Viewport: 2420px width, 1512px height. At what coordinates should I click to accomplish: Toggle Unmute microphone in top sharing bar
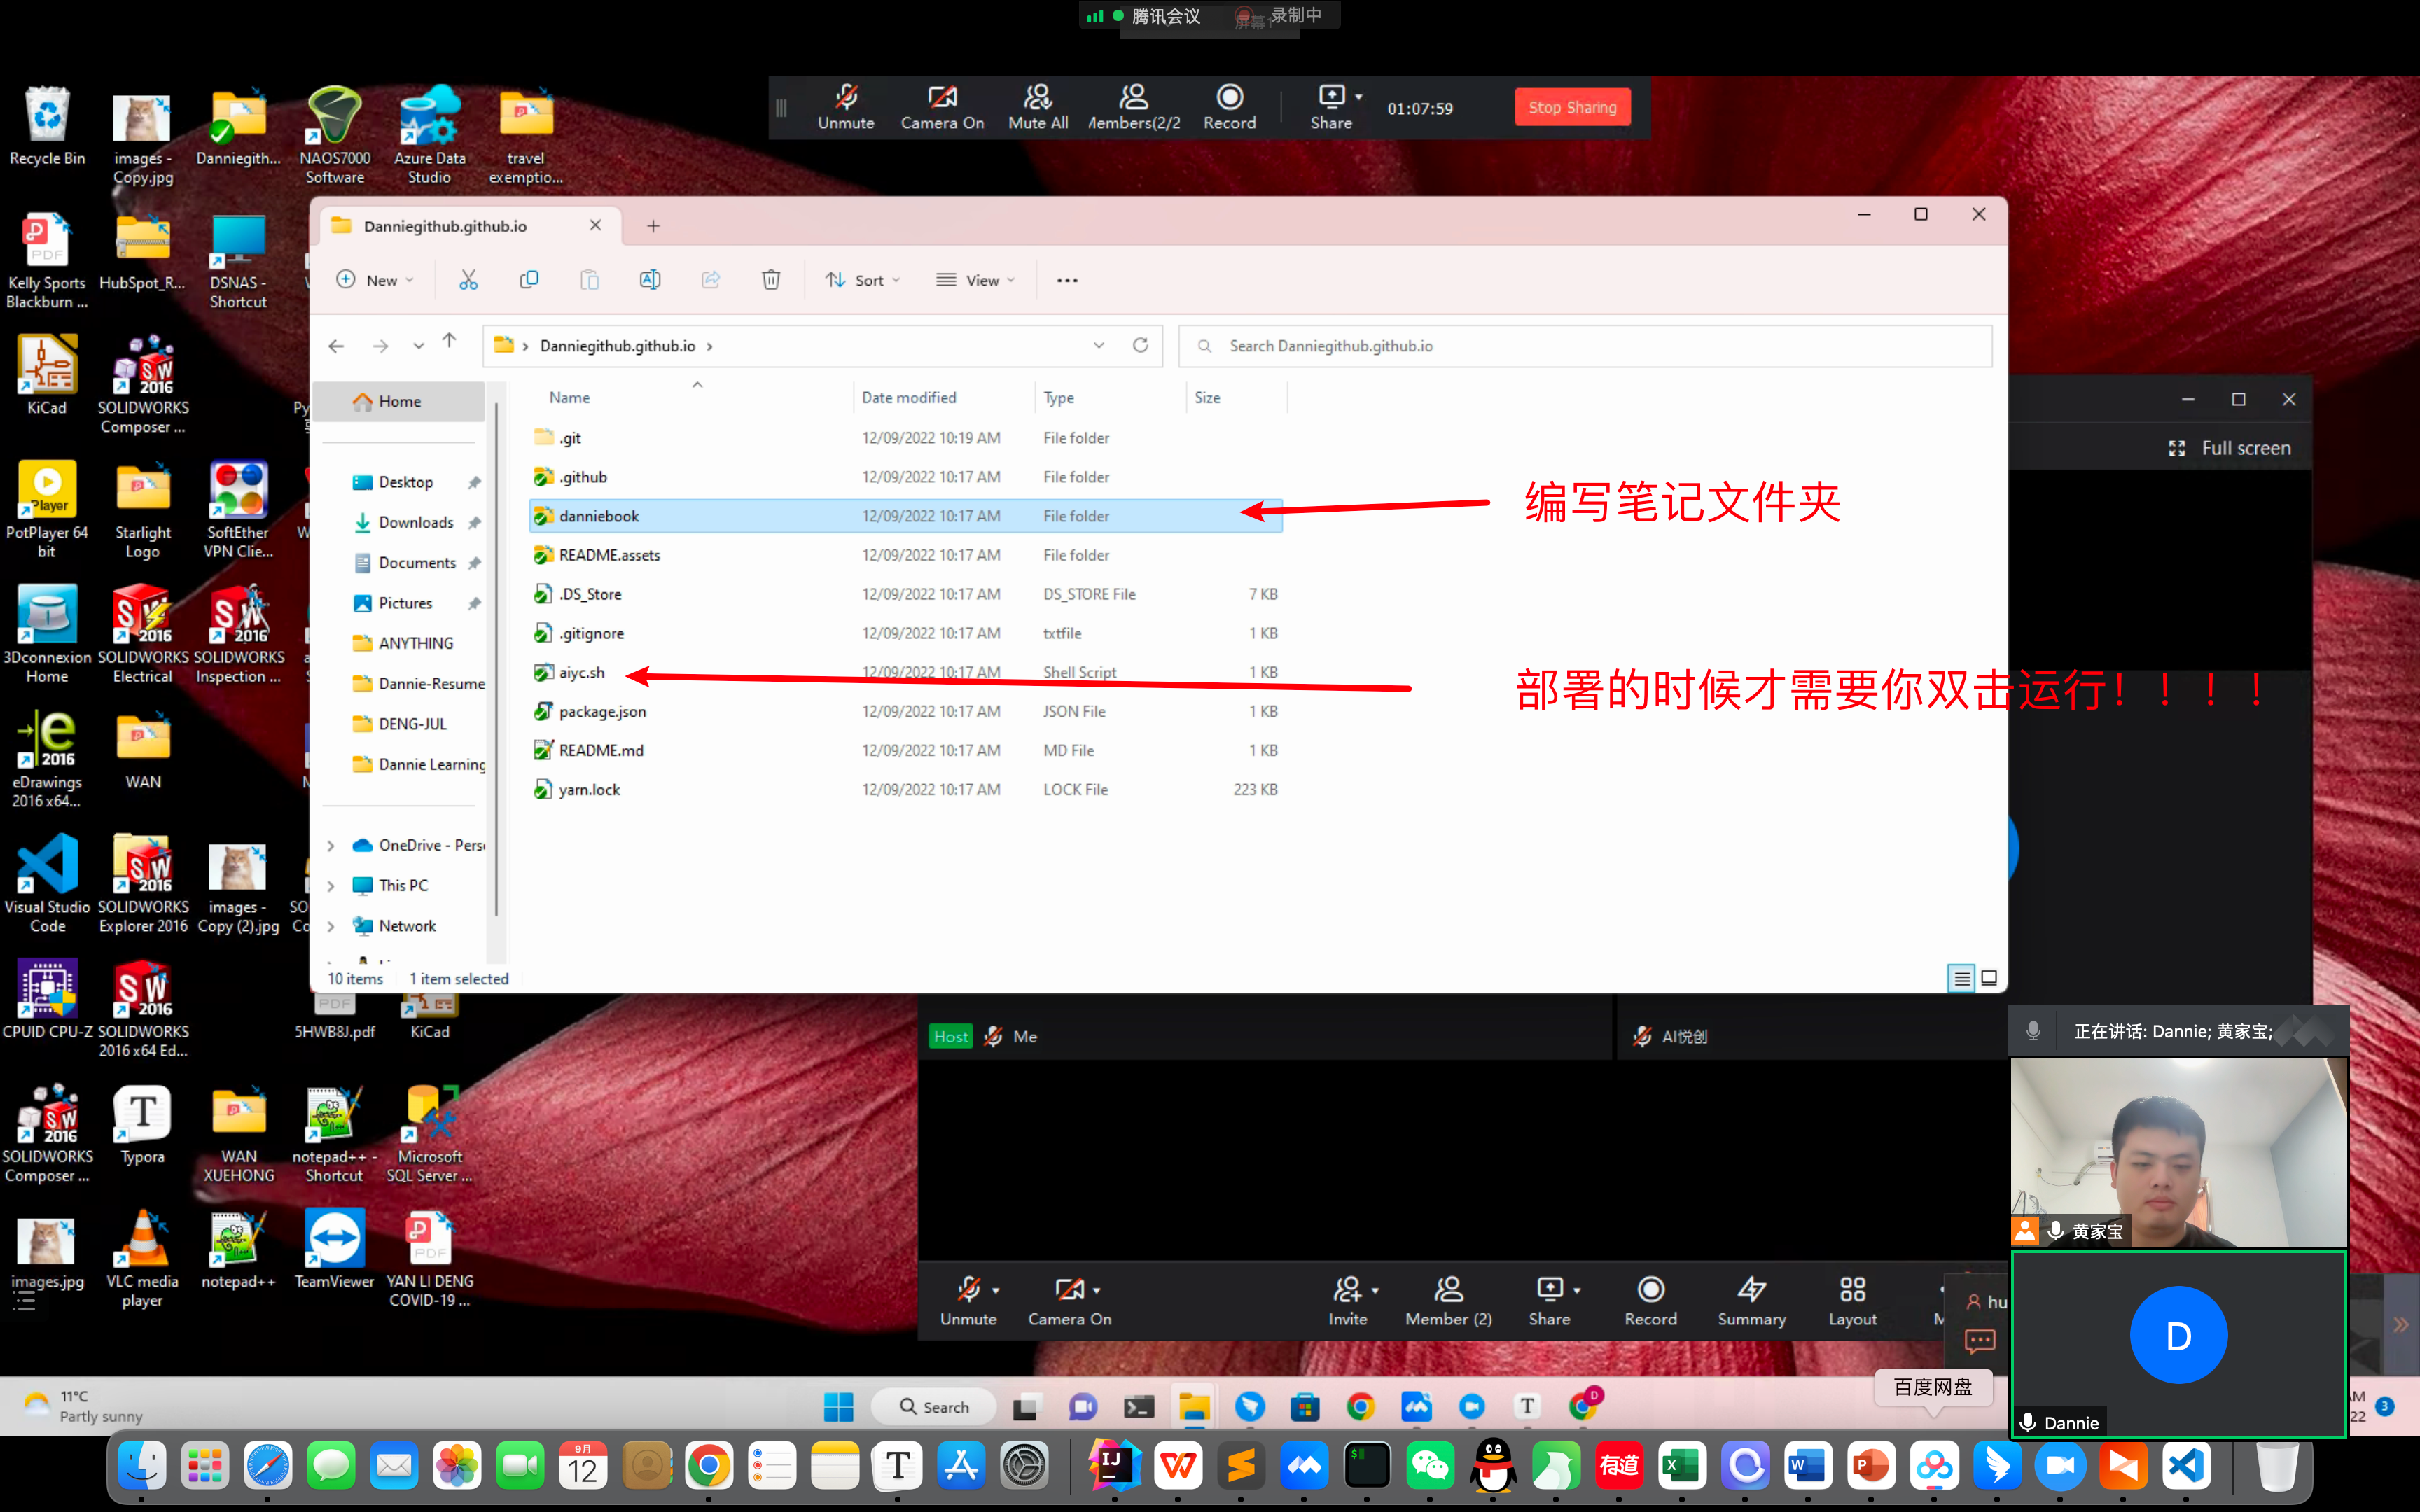click(846, 107)
